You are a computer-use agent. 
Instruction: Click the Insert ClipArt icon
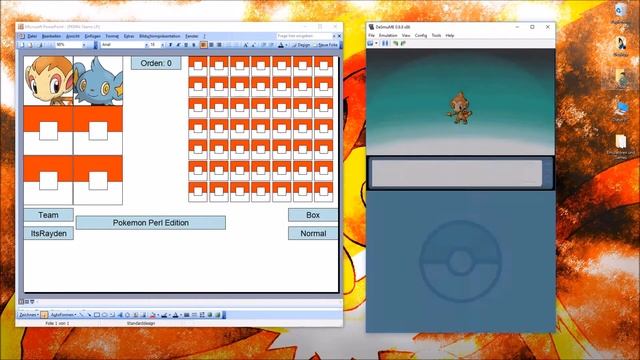pyautogui.click(x=136, y=315)
